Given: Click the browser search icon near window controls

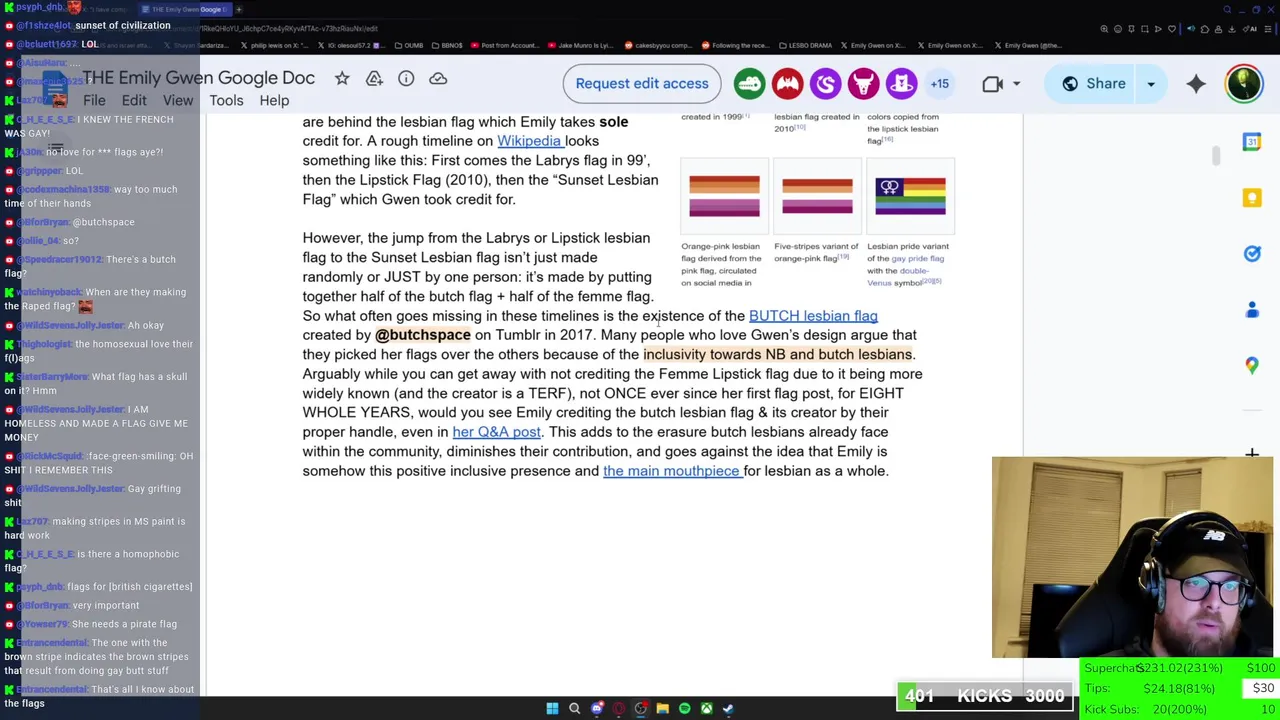Looking at the screenshot, I should coord(1227,10).
